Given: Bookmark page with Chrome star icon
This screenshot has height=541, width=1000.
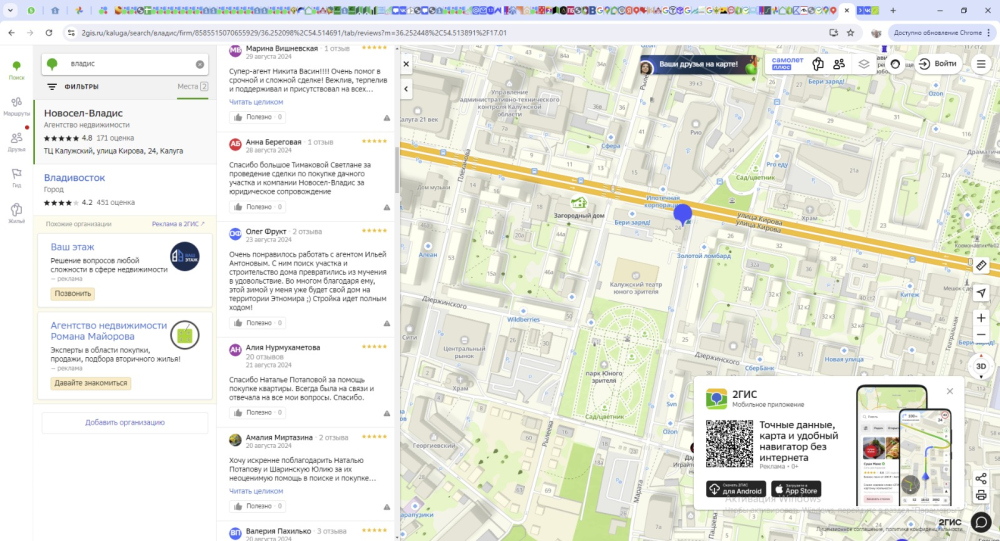Looking at the screenshot, I should point(850,33).
